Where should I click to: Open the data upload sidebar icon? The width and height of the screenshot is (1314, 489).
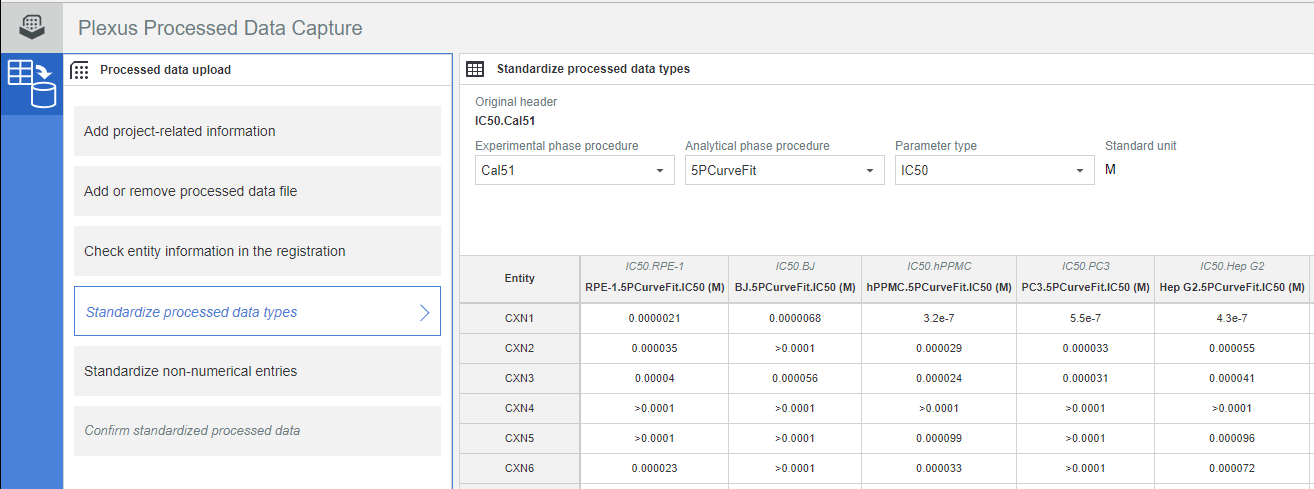31,84
